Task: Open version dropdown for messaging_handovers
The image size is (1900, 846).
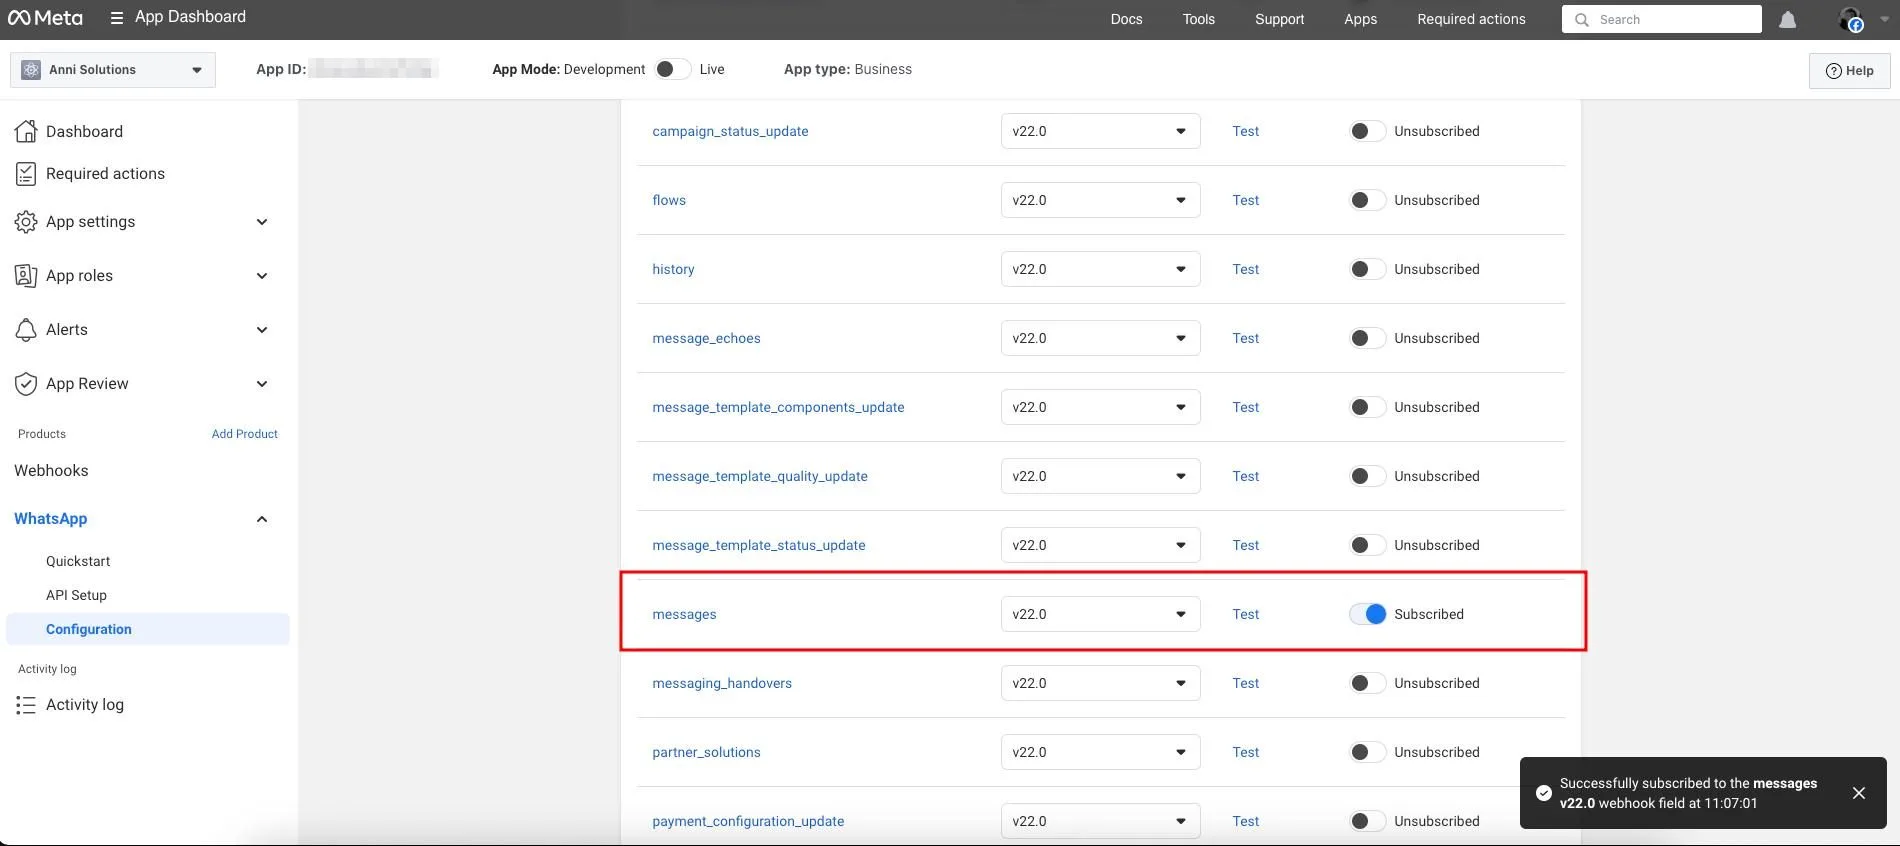Action: tap(1100, 683)
